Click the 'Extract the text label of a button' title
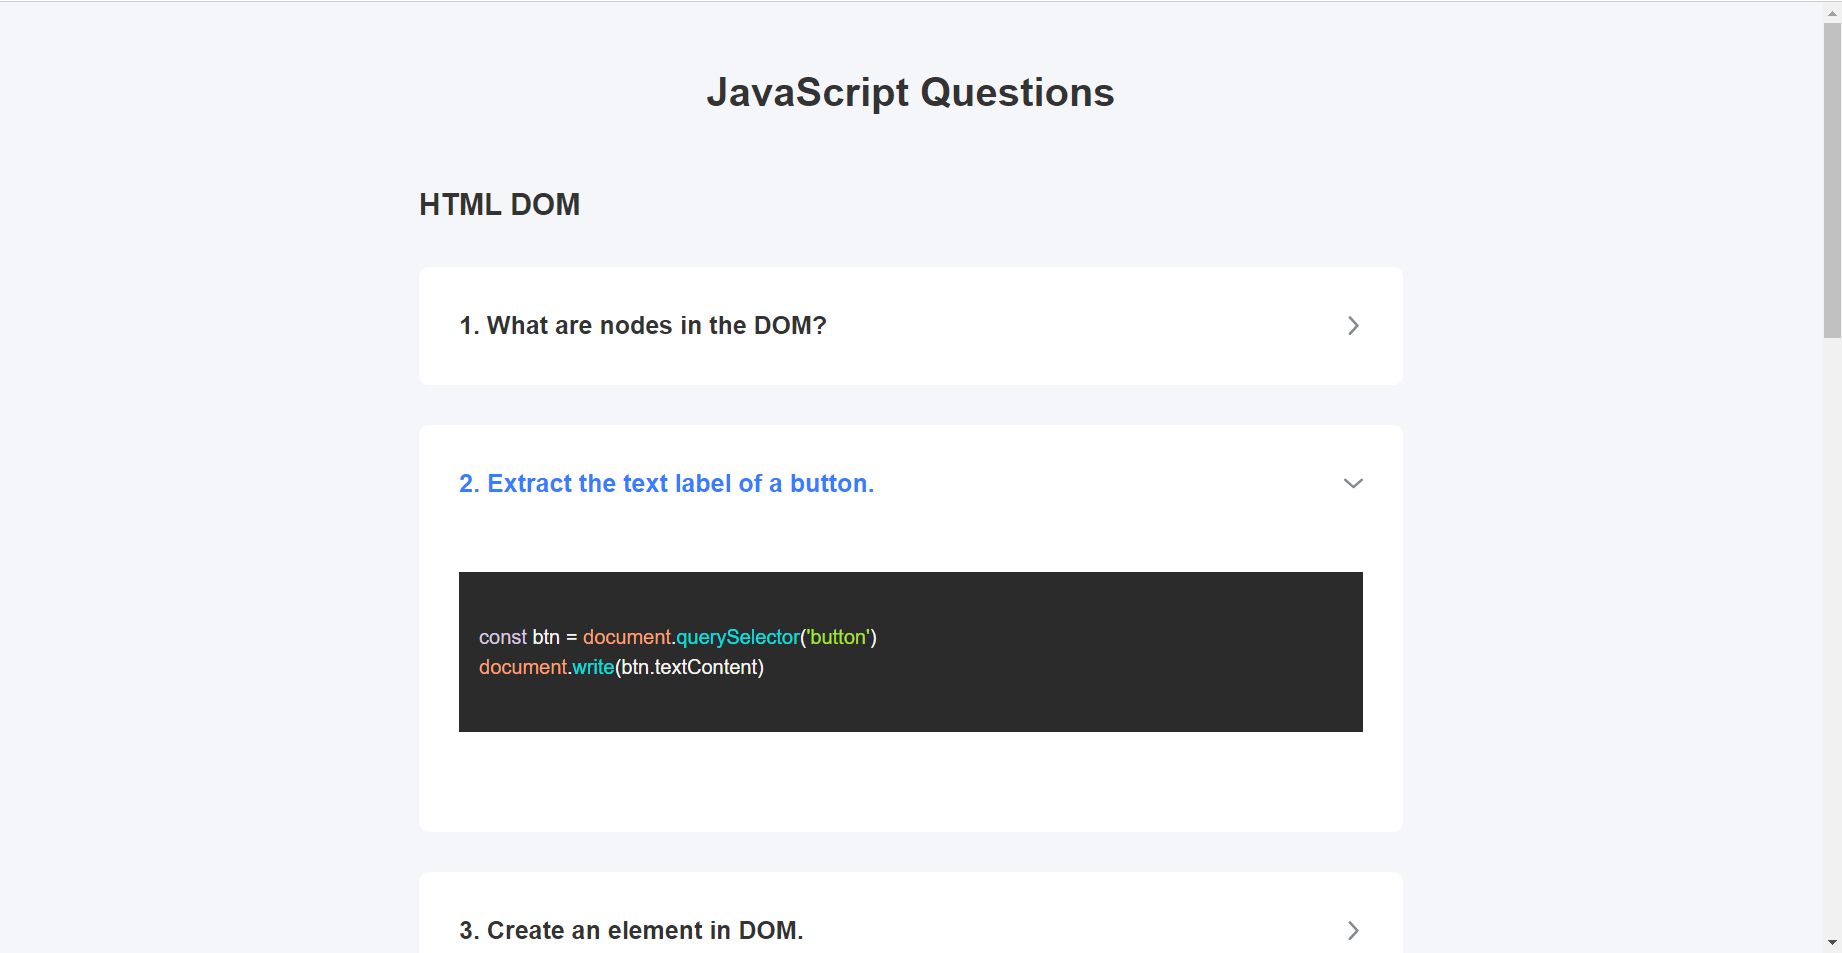Screen dimensions: 1842x953 click(x=666, y=484)
